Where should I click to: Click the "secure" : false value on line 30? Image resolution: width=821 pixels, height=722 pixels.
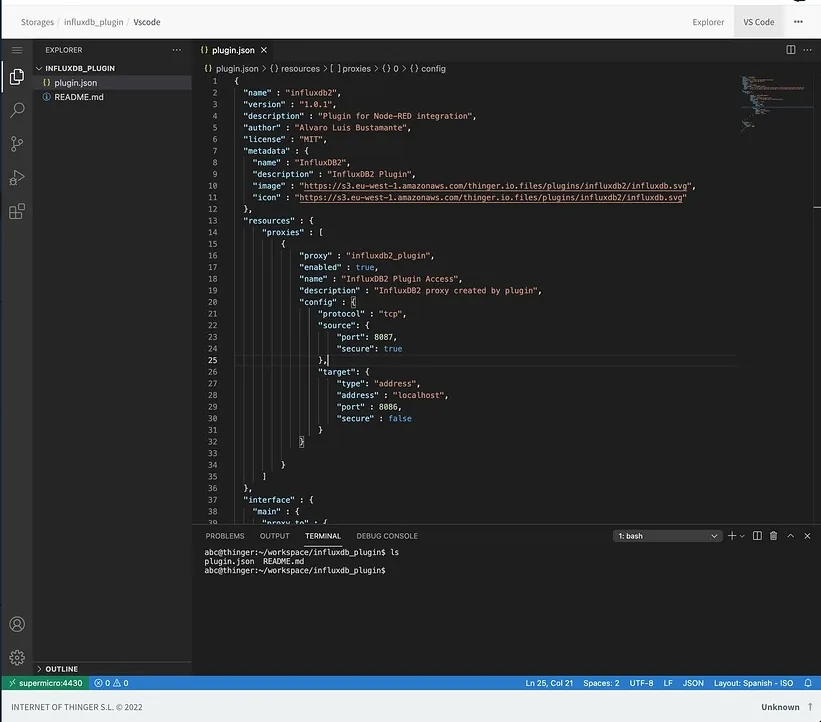click(x=400, y=418)
